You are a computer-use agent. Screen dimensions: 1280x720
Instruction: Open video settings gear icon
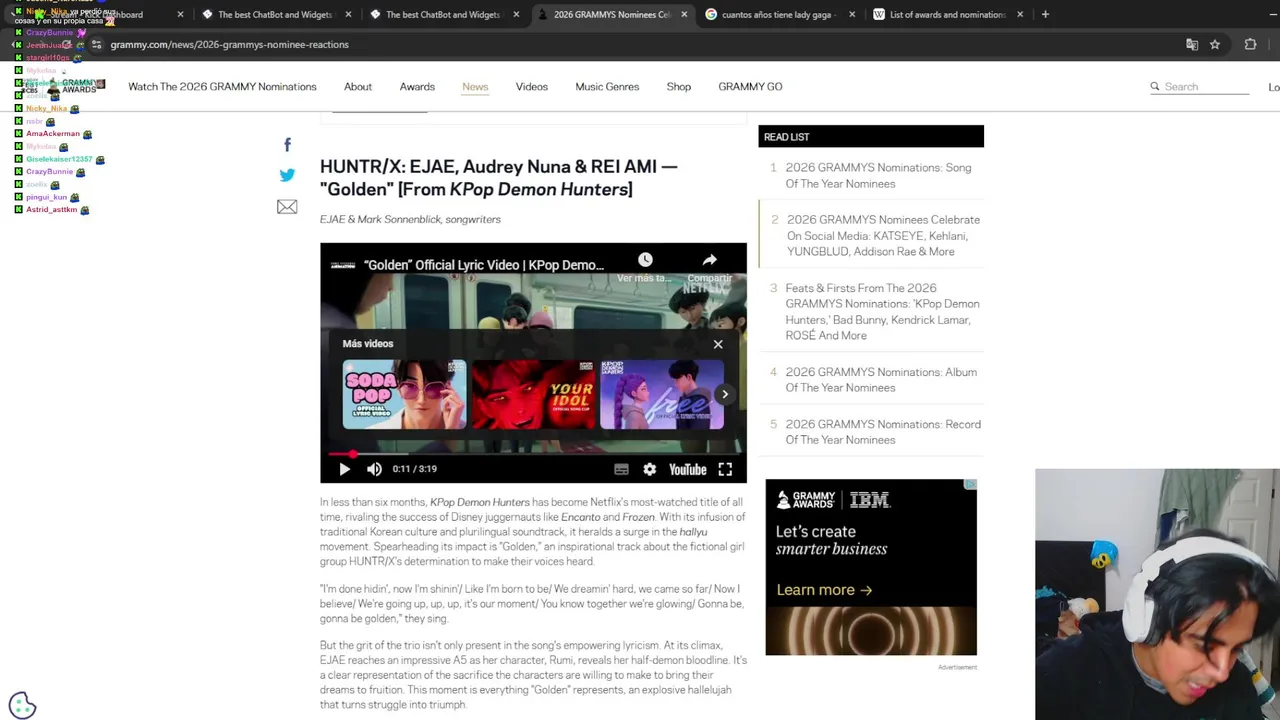coord(650,469)
